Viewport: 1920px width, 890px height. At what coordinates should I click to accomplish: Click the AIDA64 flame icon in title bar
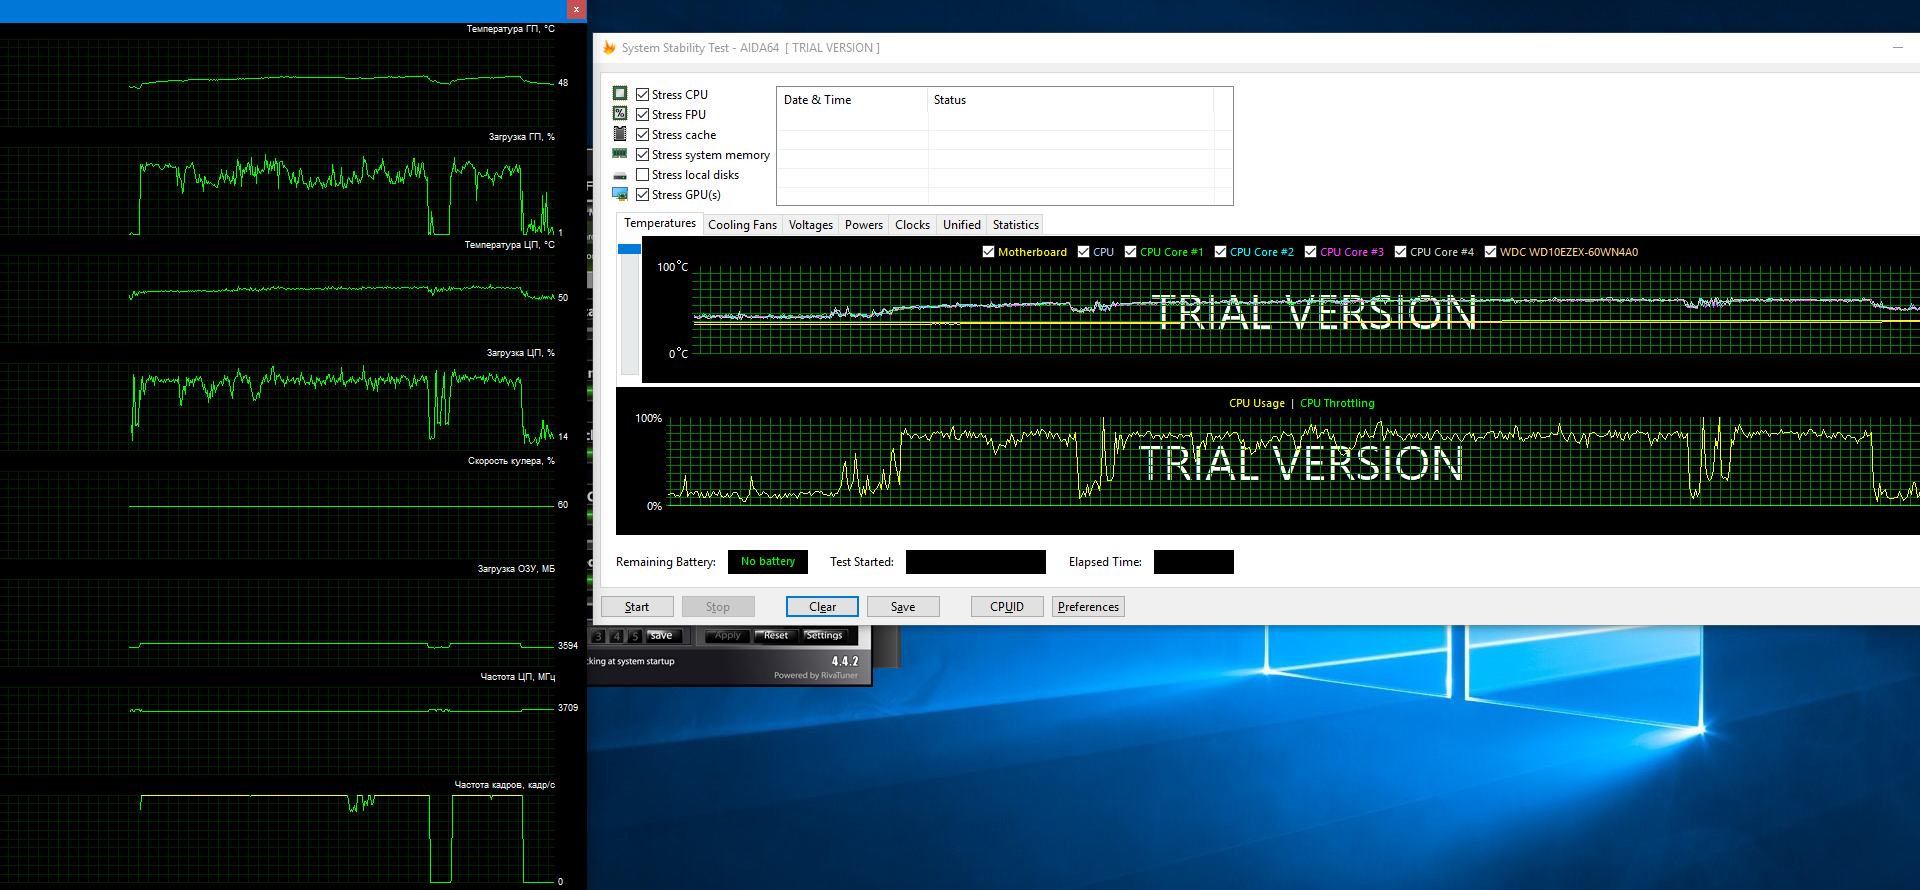click(x=609, y=48)
